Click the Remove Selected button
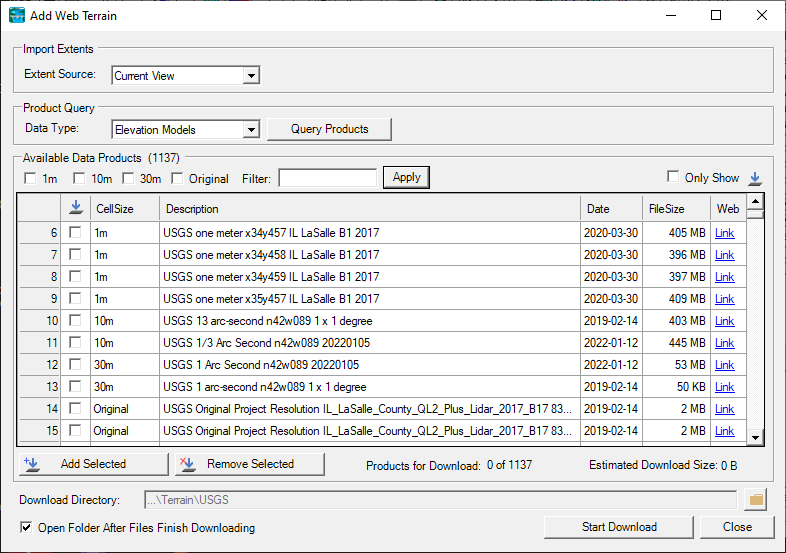786x553 pixels. (x=249, y=464)
